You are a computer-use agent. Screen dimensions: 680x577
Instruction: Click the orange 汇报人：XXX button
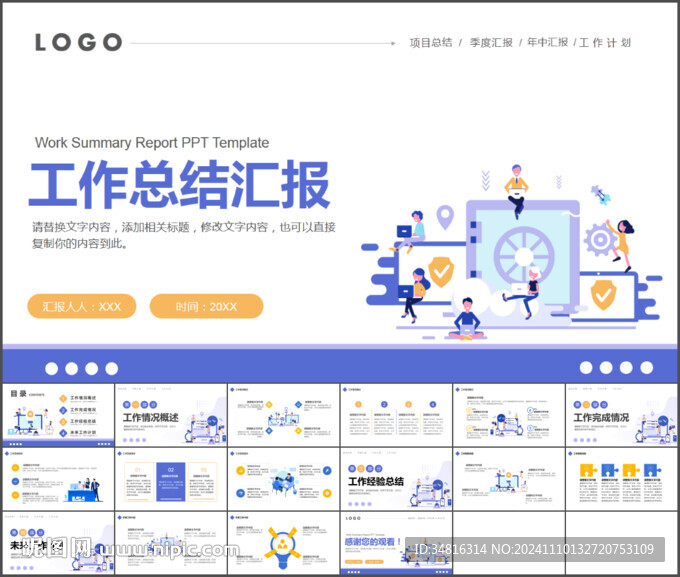point(82,306)
